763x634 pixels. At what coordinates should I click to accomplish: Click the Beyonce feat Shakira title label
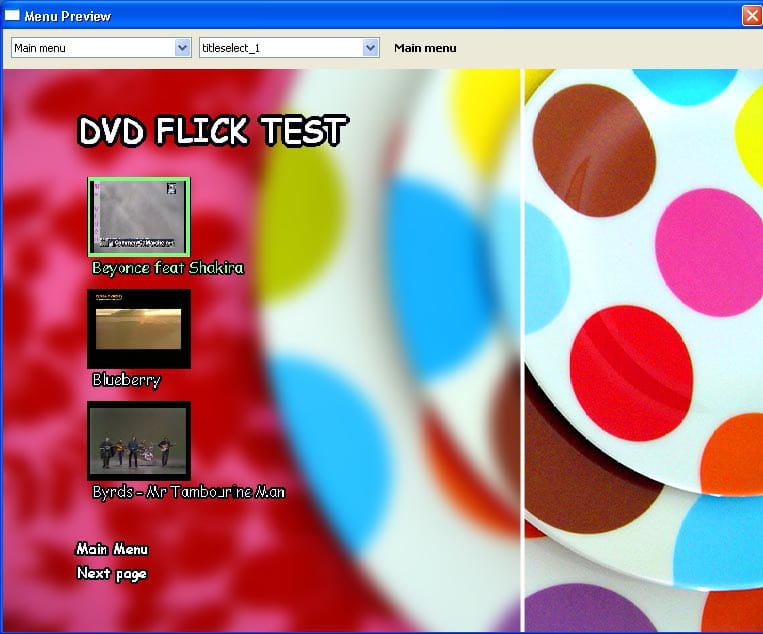[168, 268]
